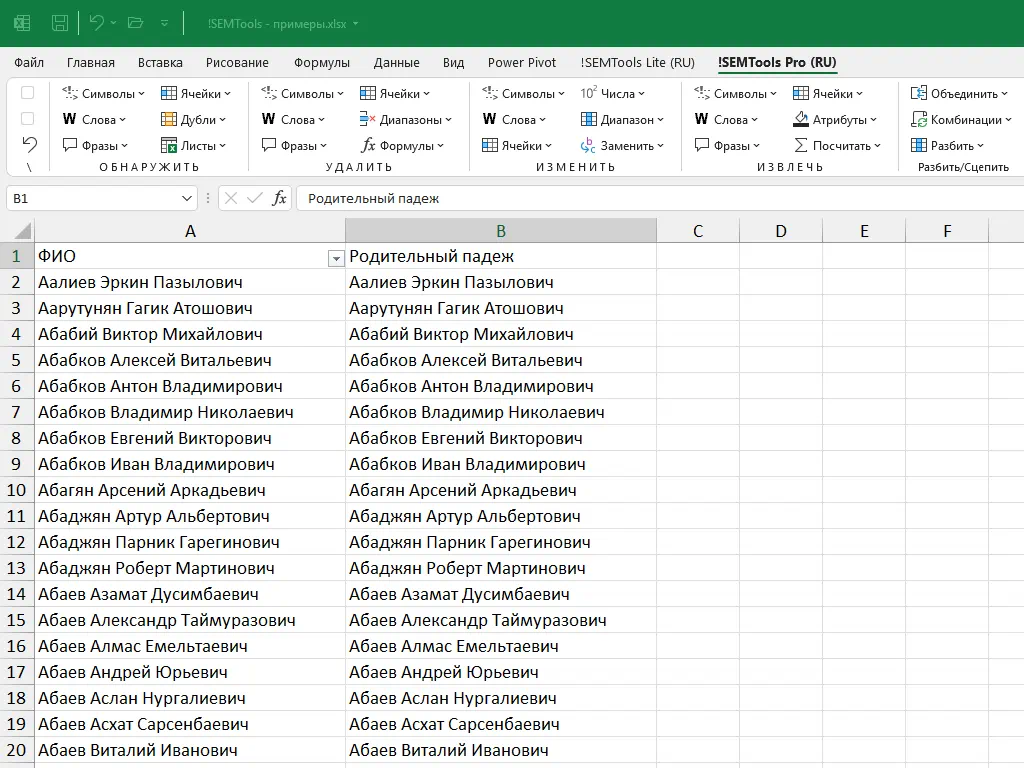Screen dimensions: 1024x768
Task: Open Ячейки in the ИЗМЕНИТЬ group
Action: coord(517,146)
